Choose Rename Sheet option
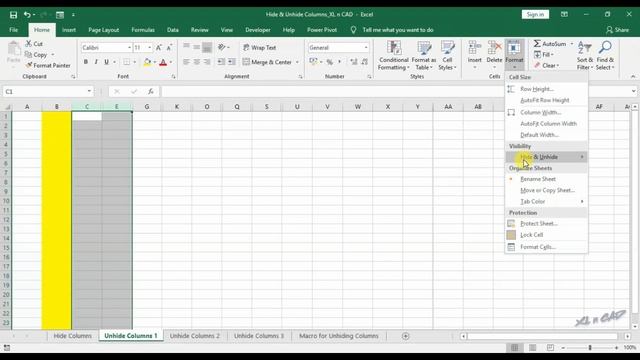Screen dimensions: 640x360 tap(547, 179)
